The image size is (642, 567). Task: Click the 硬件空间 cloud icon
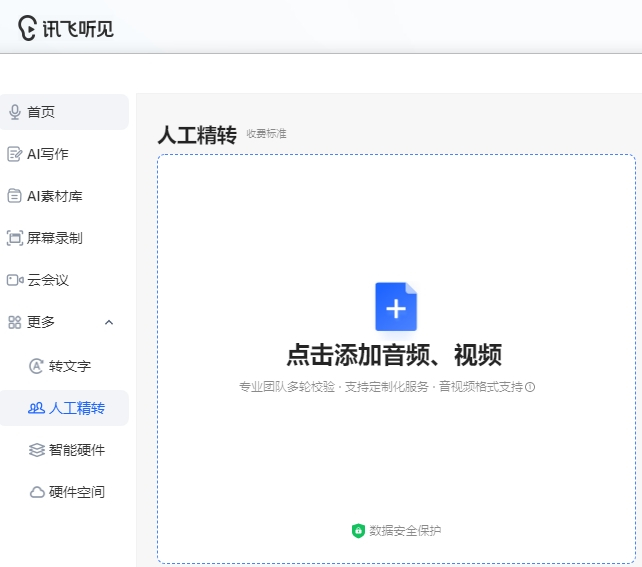[37, 492]
